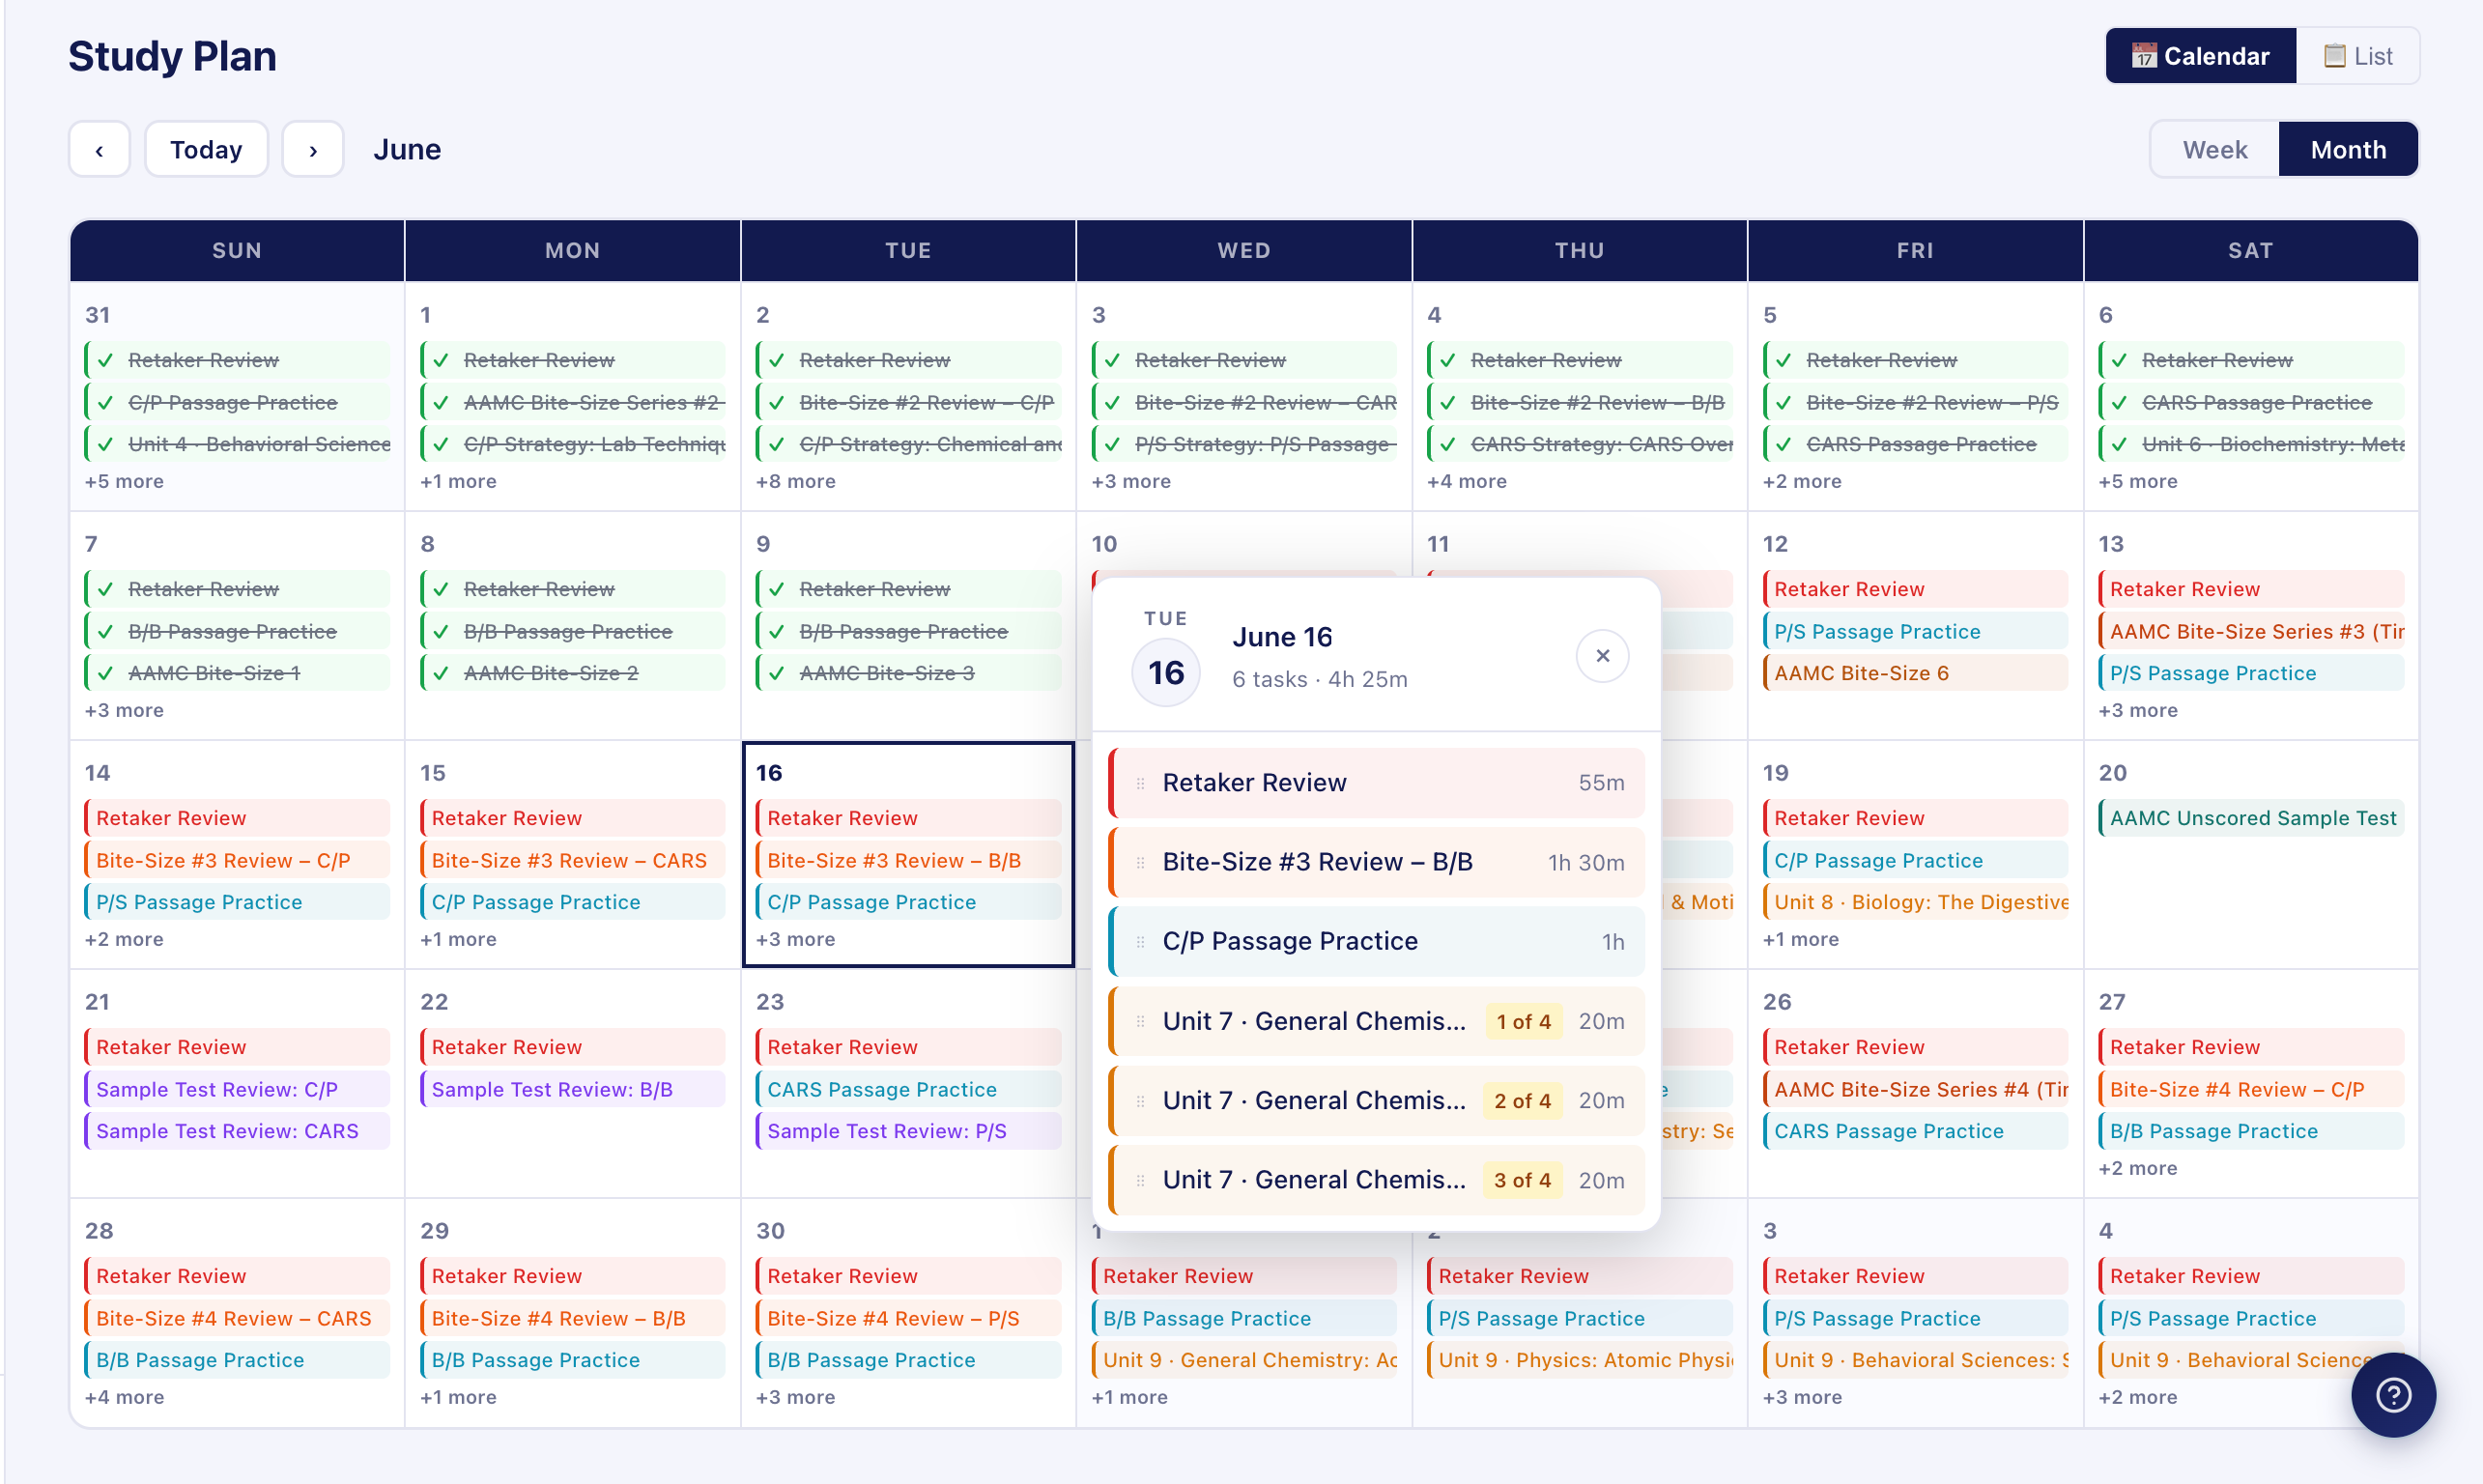
Task: Open Unit 9 Physics: Atomic Physics task
Action: pos(1580,1360)
